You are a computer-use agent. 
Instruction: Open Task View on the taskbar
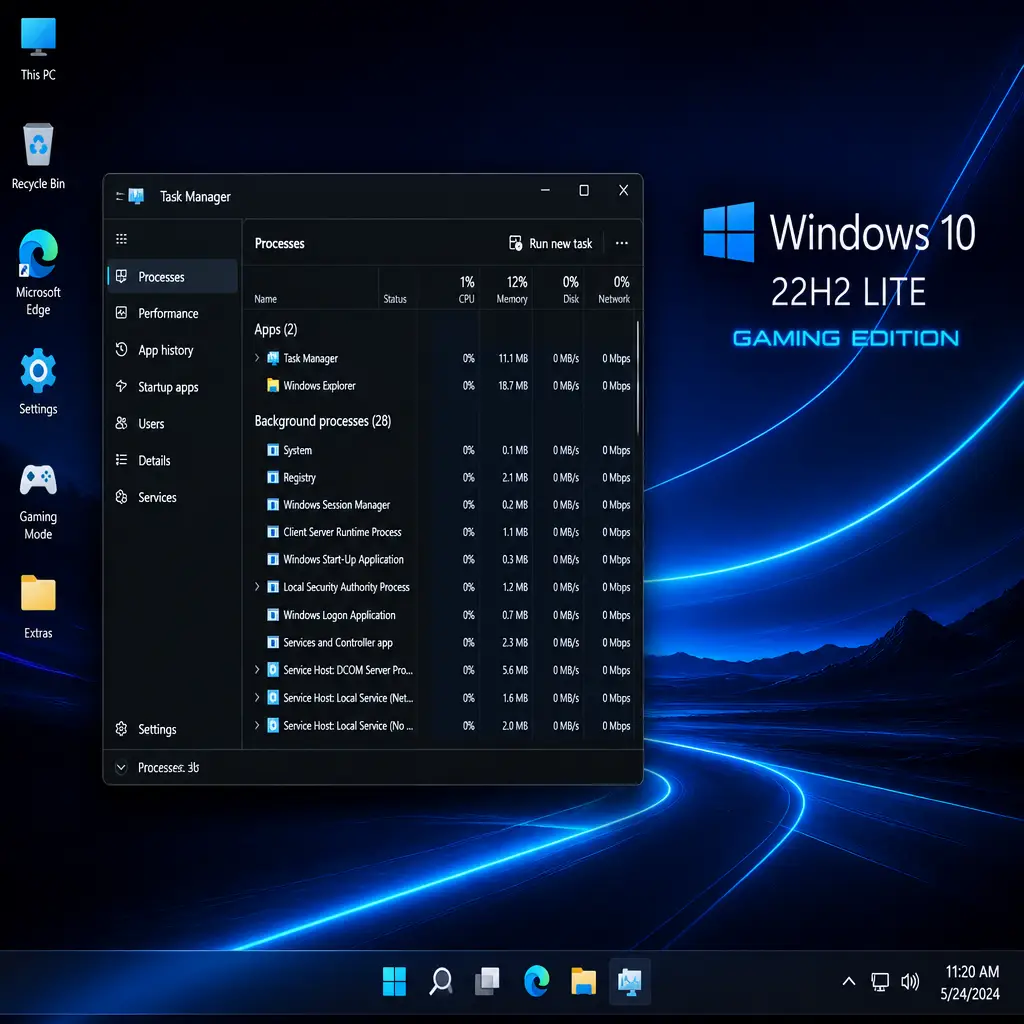pyautogui.click(x=487, y=981)
